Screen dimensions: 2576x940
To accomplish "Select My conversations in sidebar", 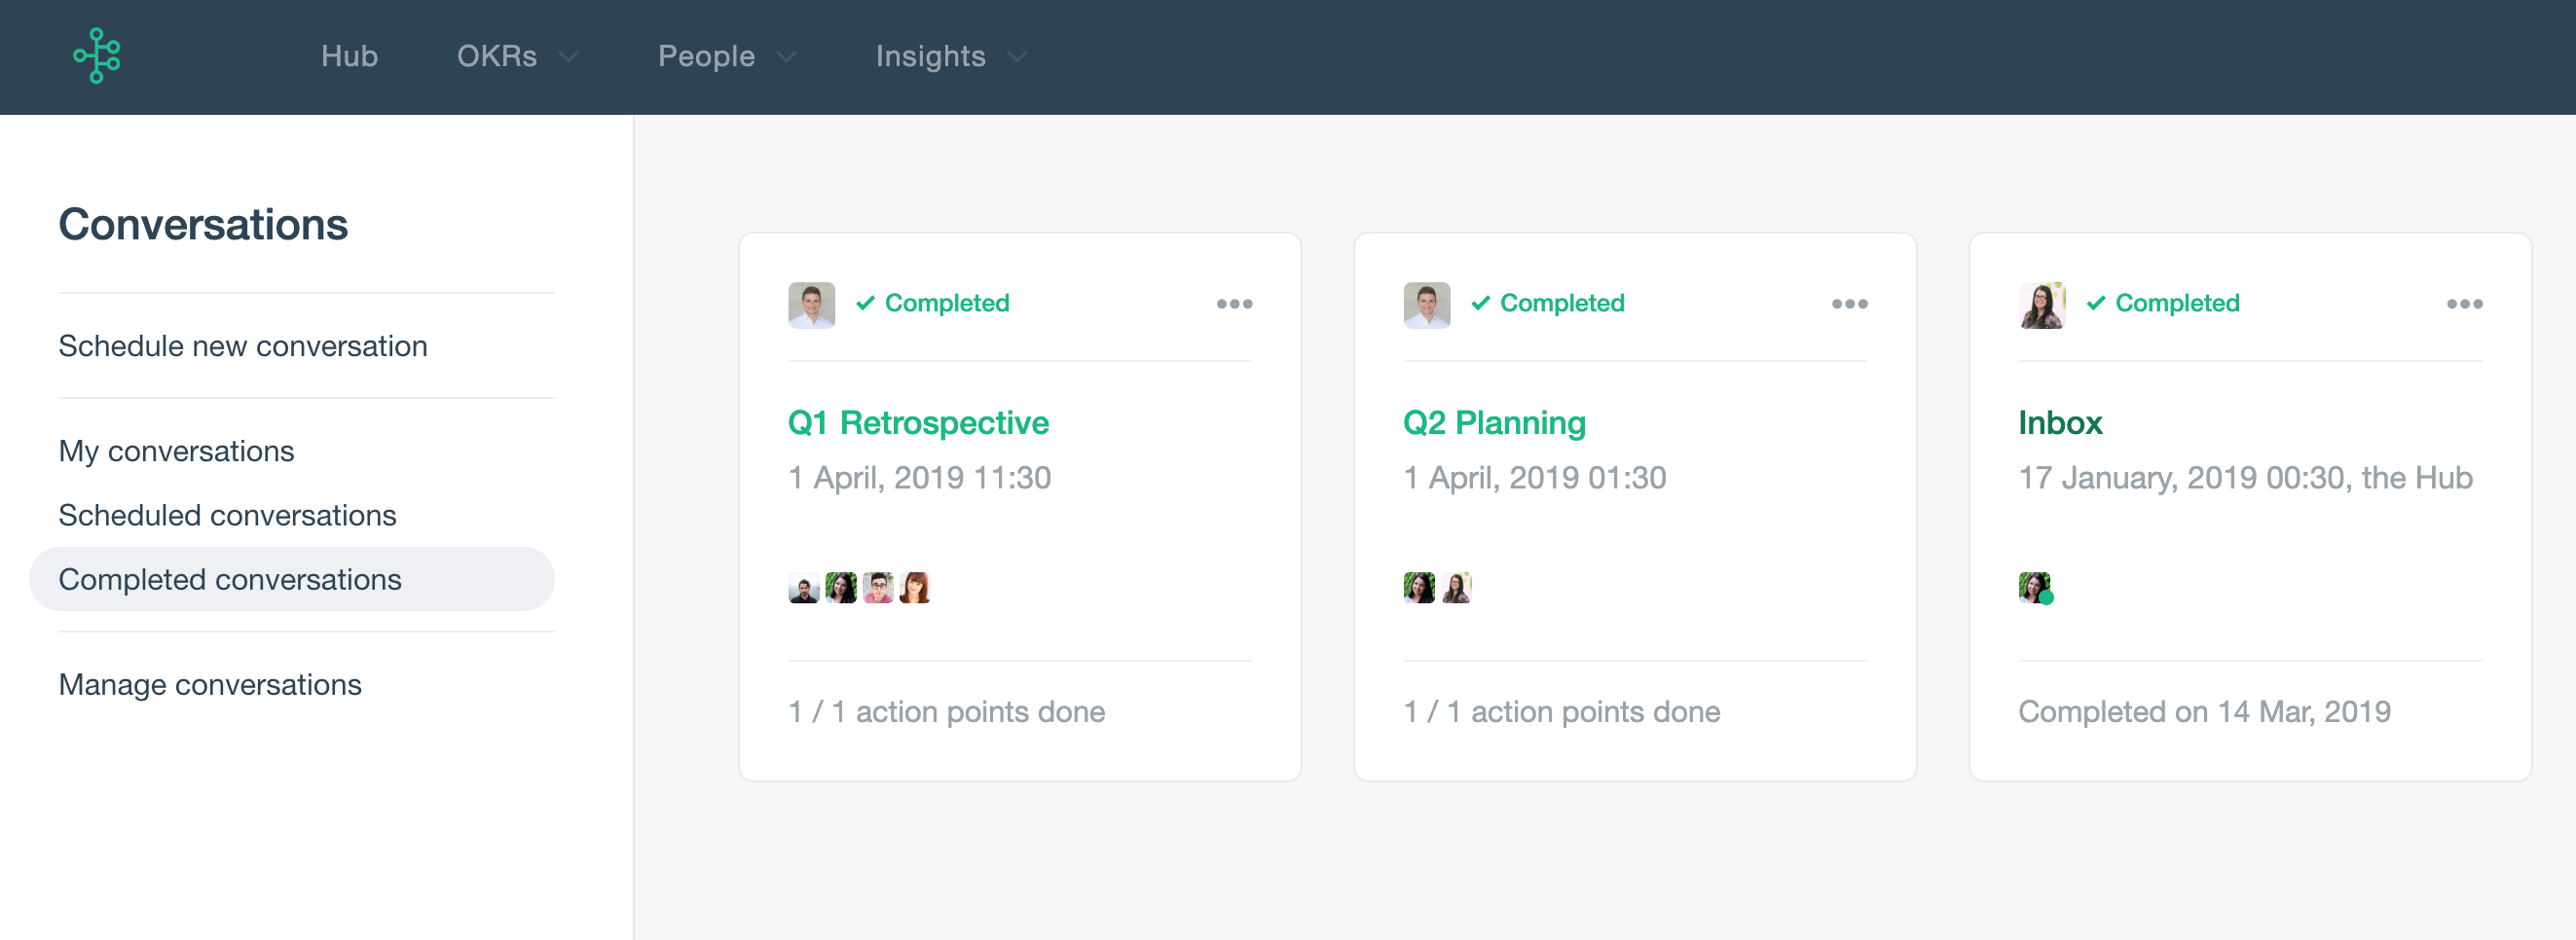I will [176, 451].
